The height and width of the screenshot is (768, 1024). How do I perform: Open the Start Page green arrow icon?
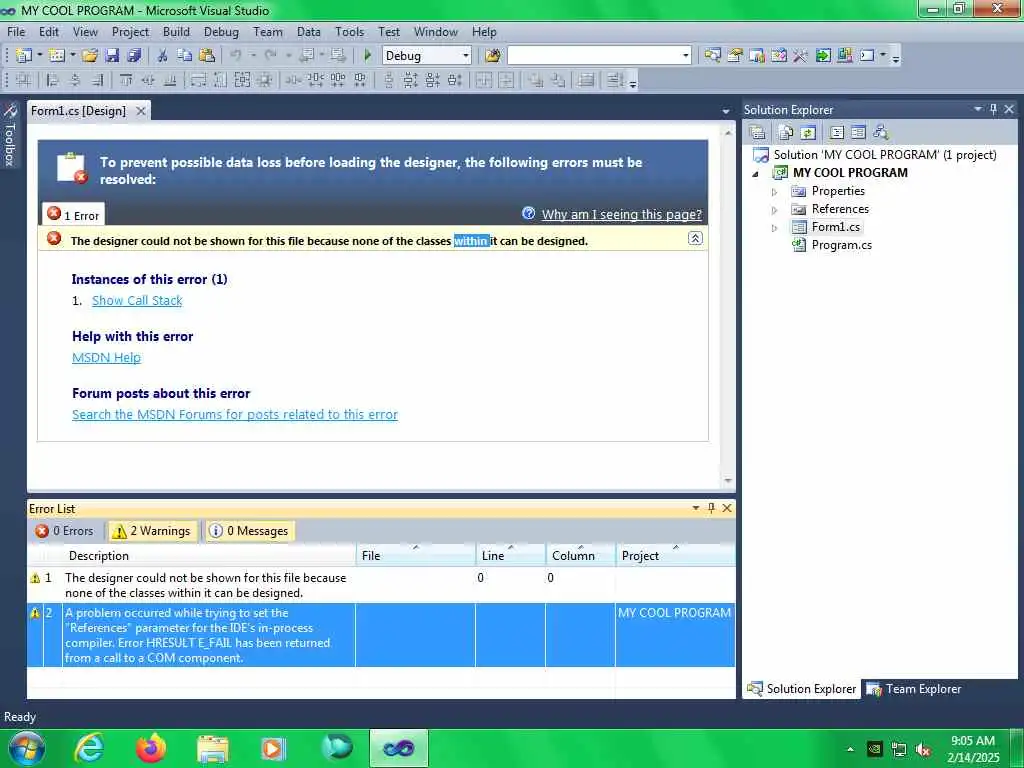pyautogui.click(x=823, y=56)
